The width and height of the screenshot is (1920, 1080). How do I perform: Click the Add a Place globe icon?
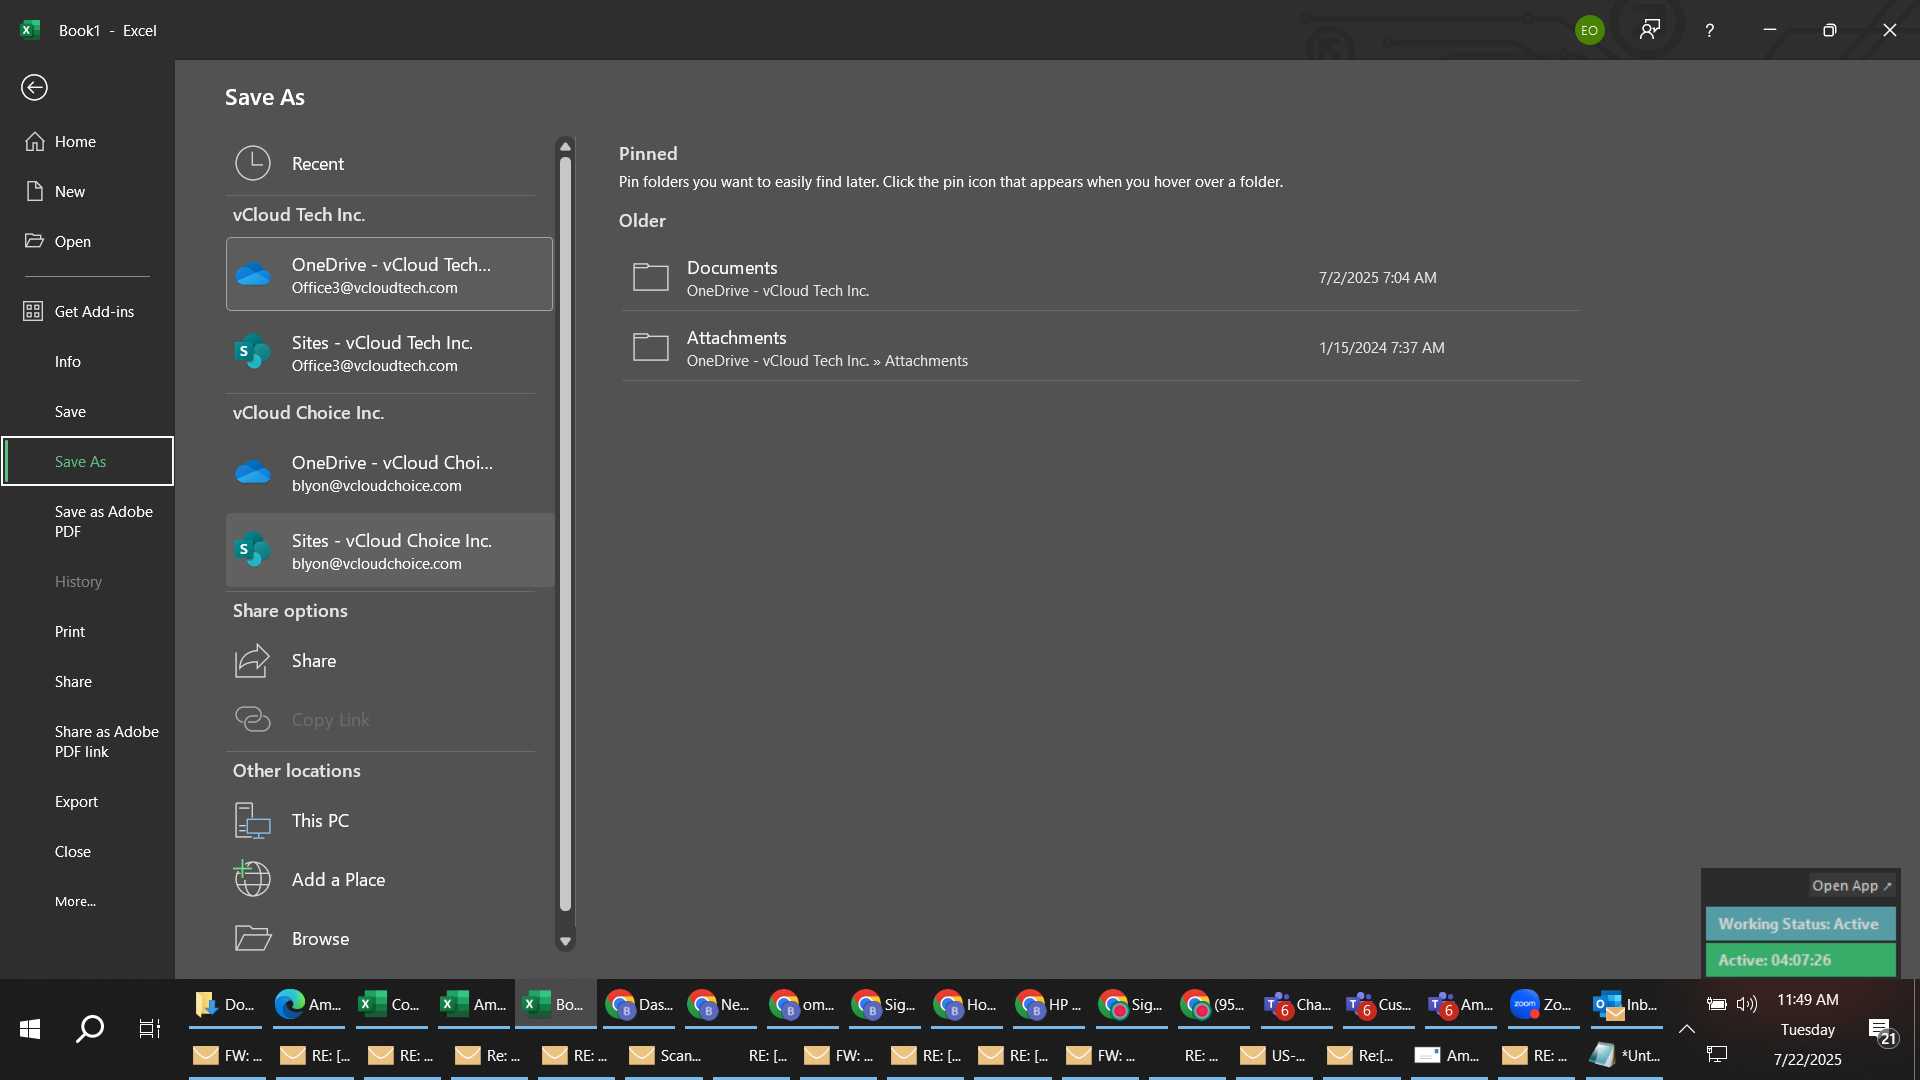(x=253, y=880)
